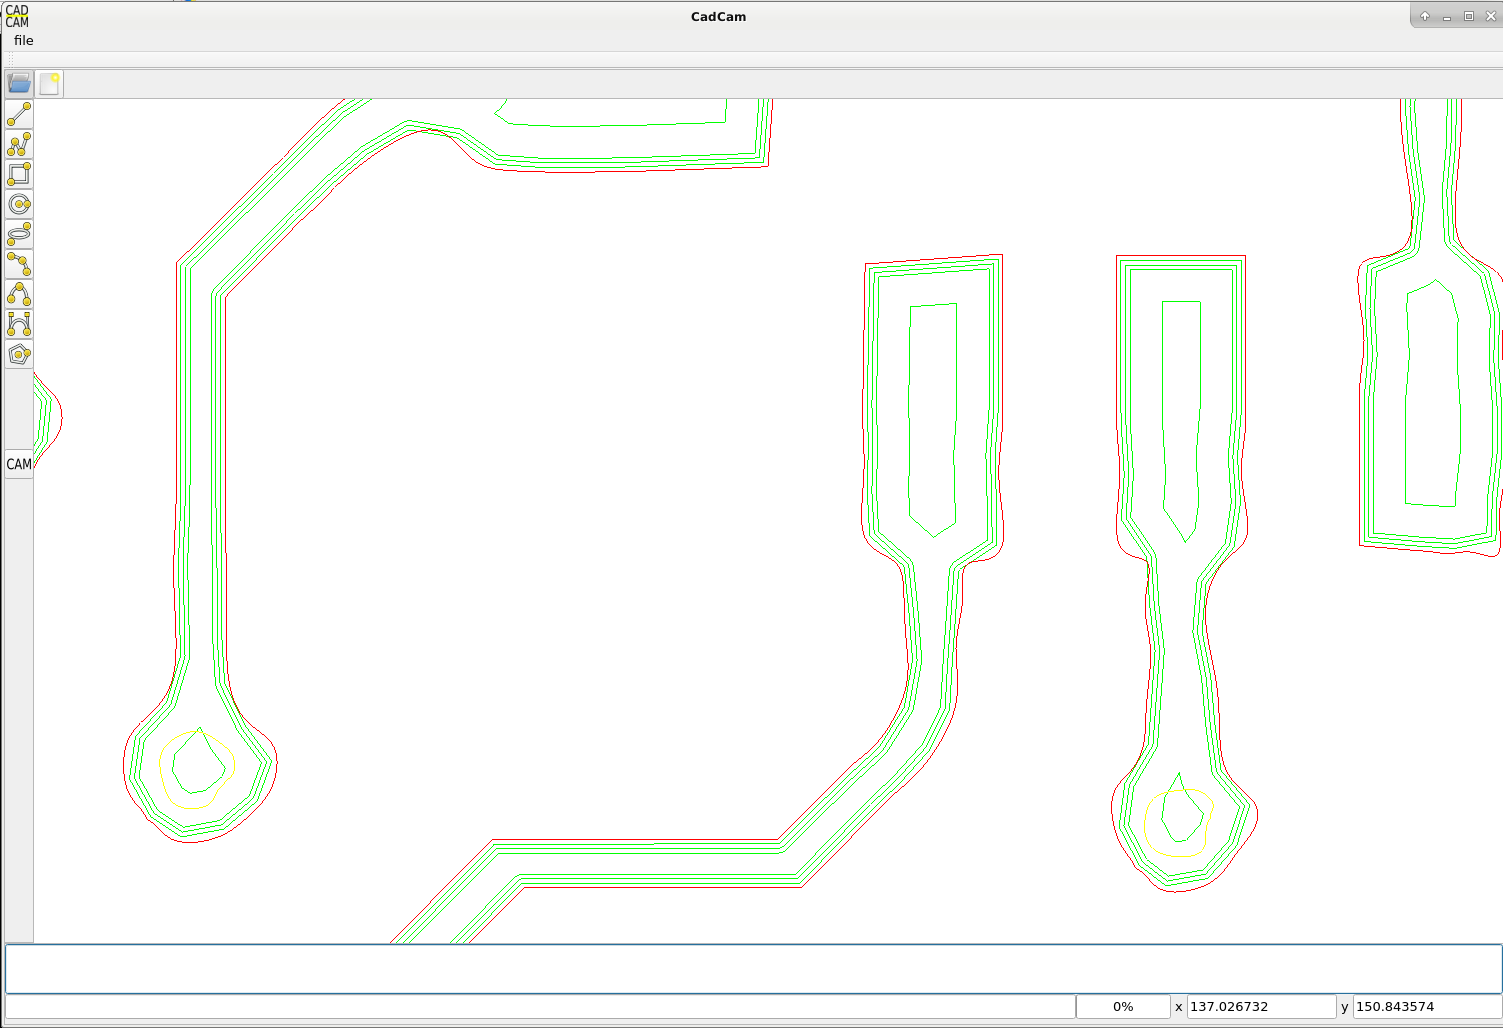Select the semicircle arc tool
1503x1028 pixels.
(x=19, y=295)
